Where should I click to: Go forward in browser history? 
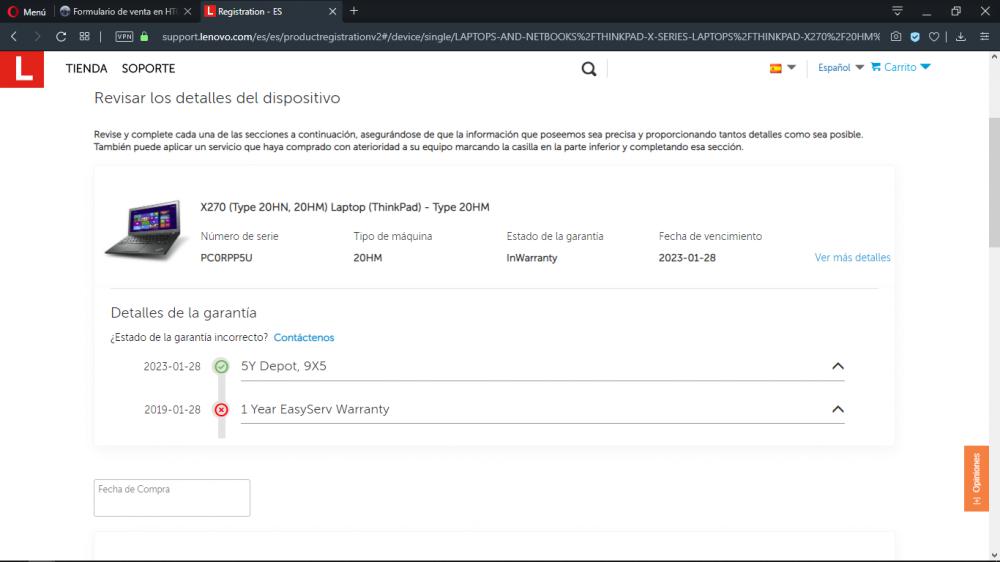pos(37,37)
